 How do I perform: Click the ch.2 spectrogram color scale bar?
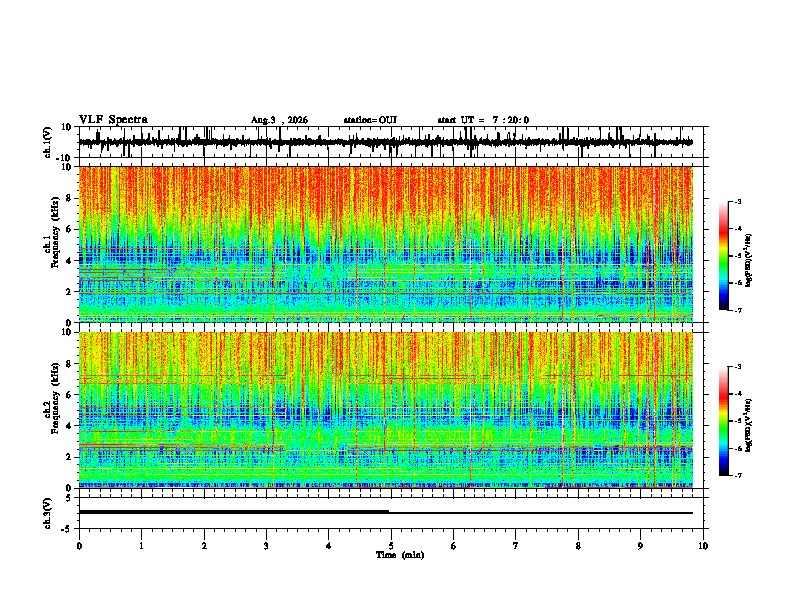[x=723, y=421]
